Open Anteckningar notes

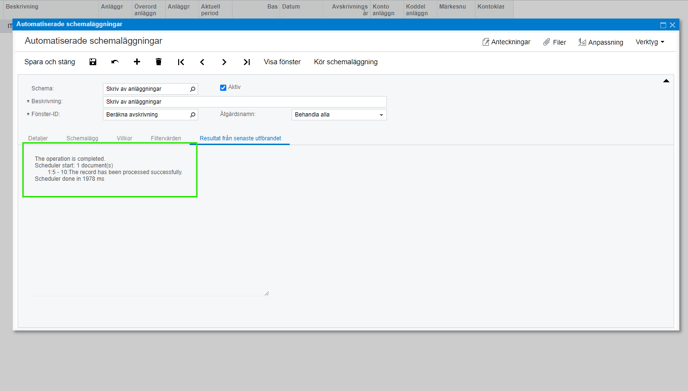pyautogui.click(x=506, y=42)
